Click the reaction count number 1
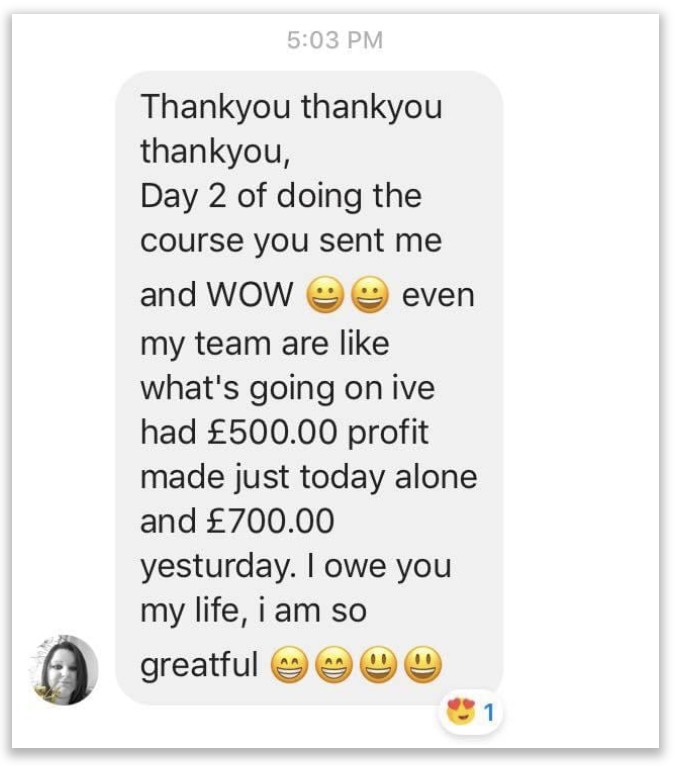 pyautogui.click(x=489, y=713)
